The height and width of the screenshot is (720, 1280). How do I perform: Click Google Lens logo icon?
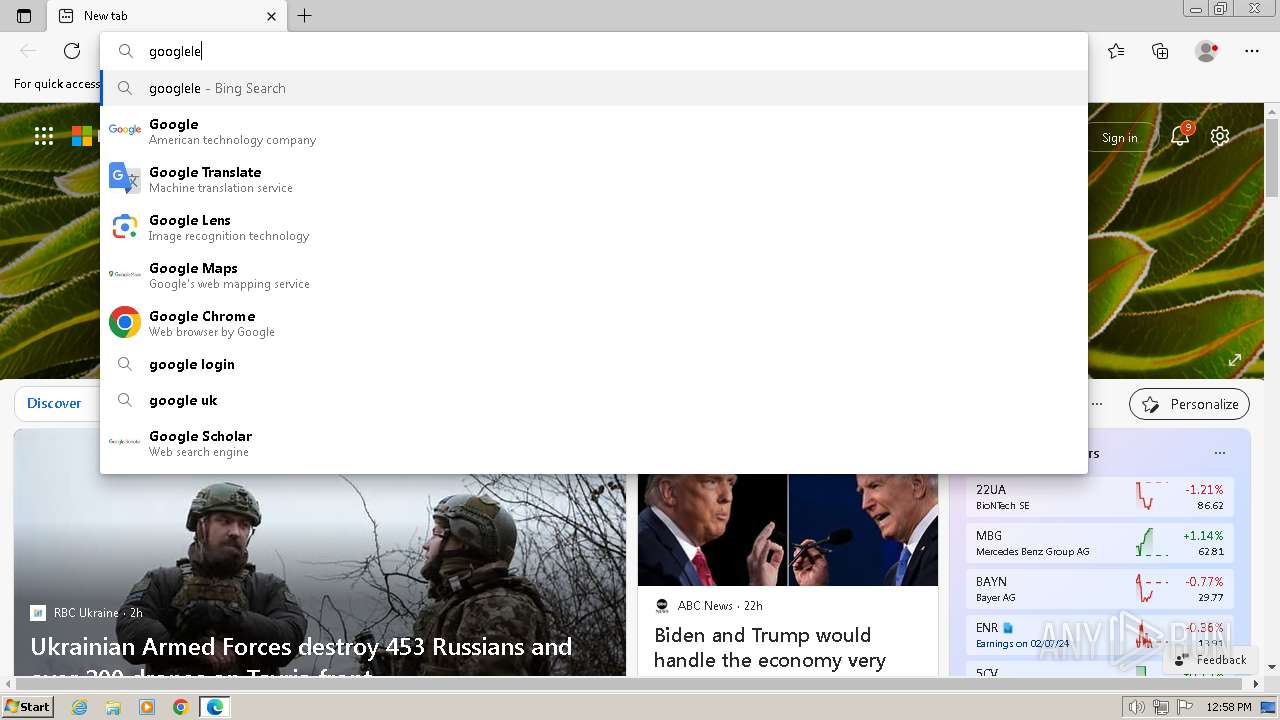[125, 226]
